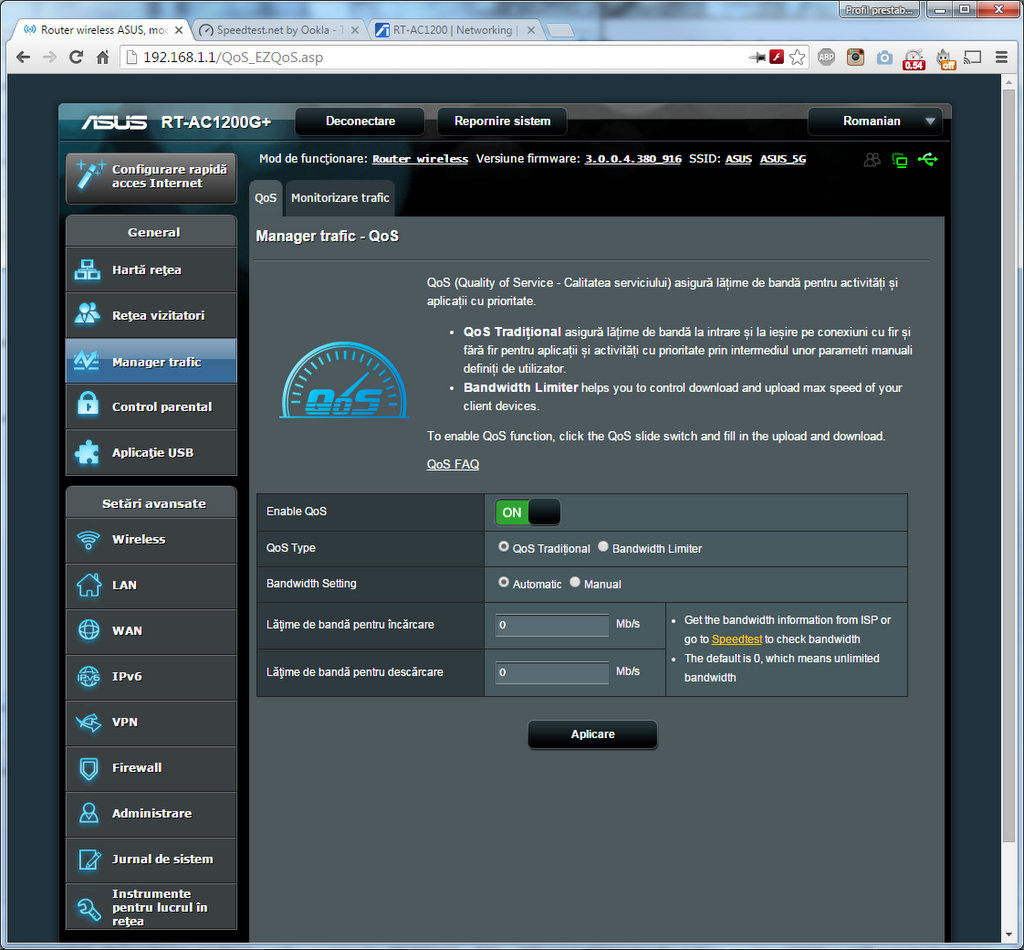
Task: Click the Aplicație USB puzzle icon
Action: [88, 453]
